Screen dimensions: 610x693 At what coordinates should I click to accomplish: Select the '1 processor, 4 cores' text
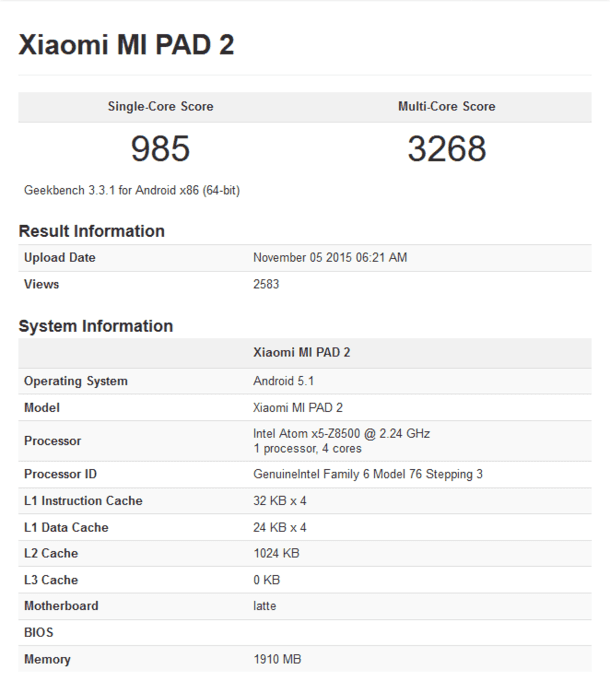click(308, 449)
